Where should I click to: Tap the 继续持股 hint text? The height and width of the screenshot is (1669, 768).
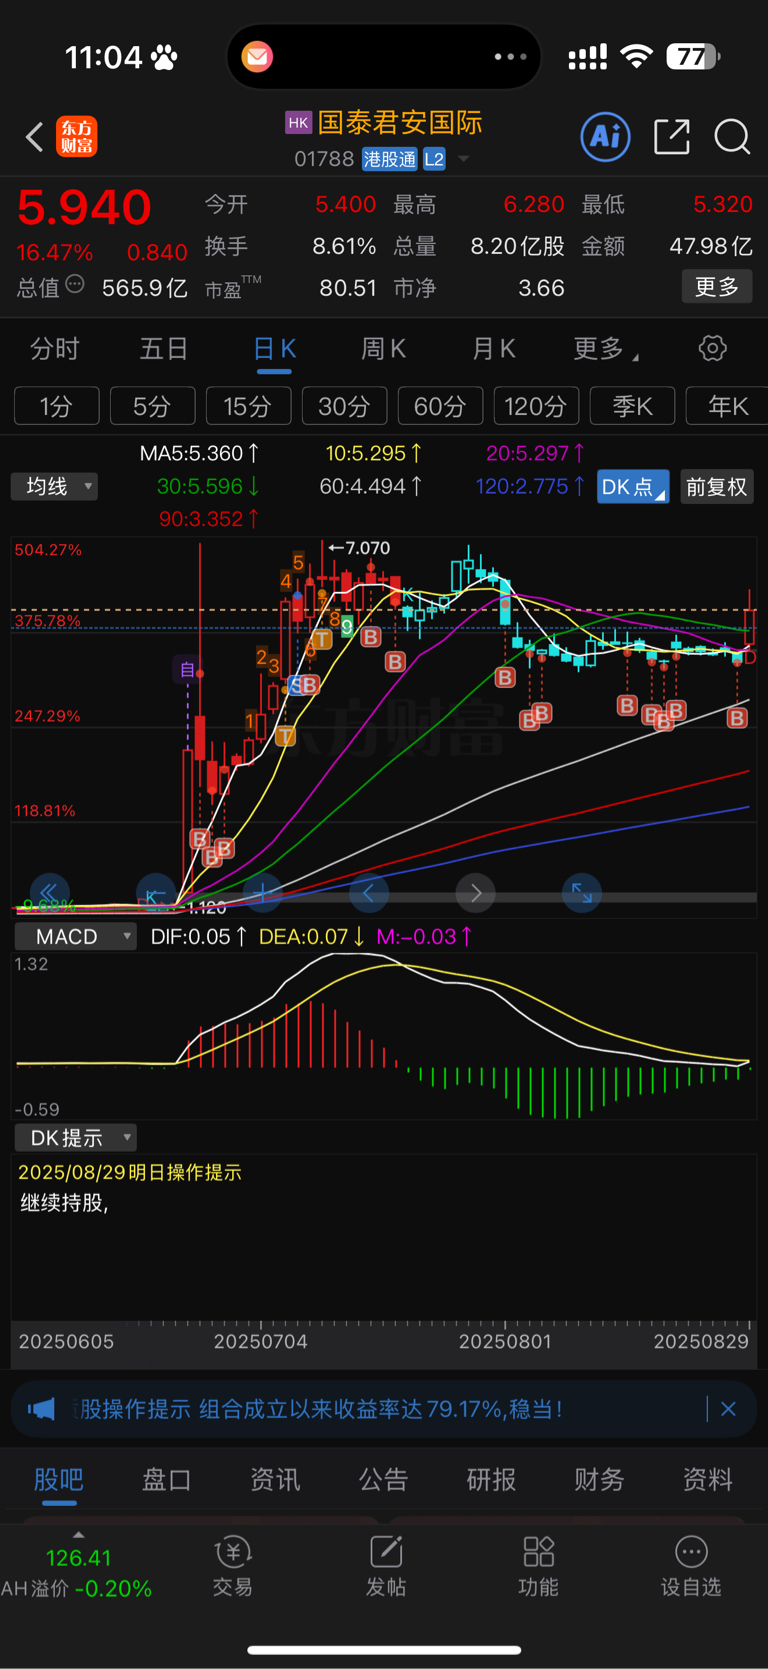coord(64,1203)
